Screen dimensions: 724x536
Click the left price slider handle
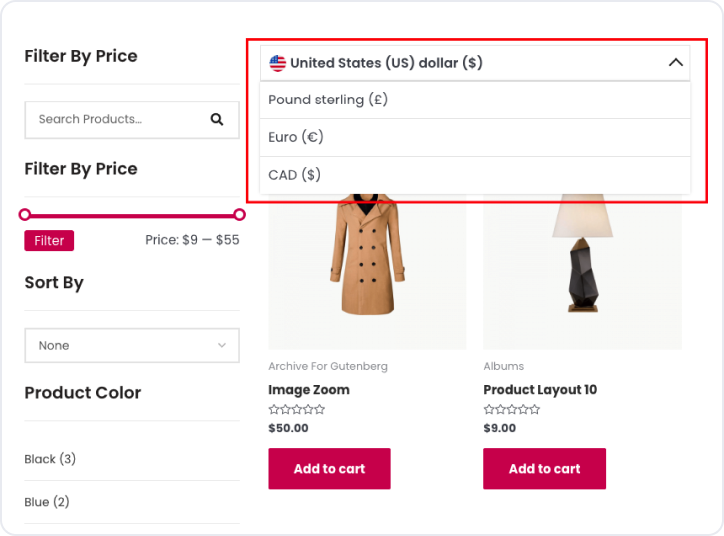(25, 214)
